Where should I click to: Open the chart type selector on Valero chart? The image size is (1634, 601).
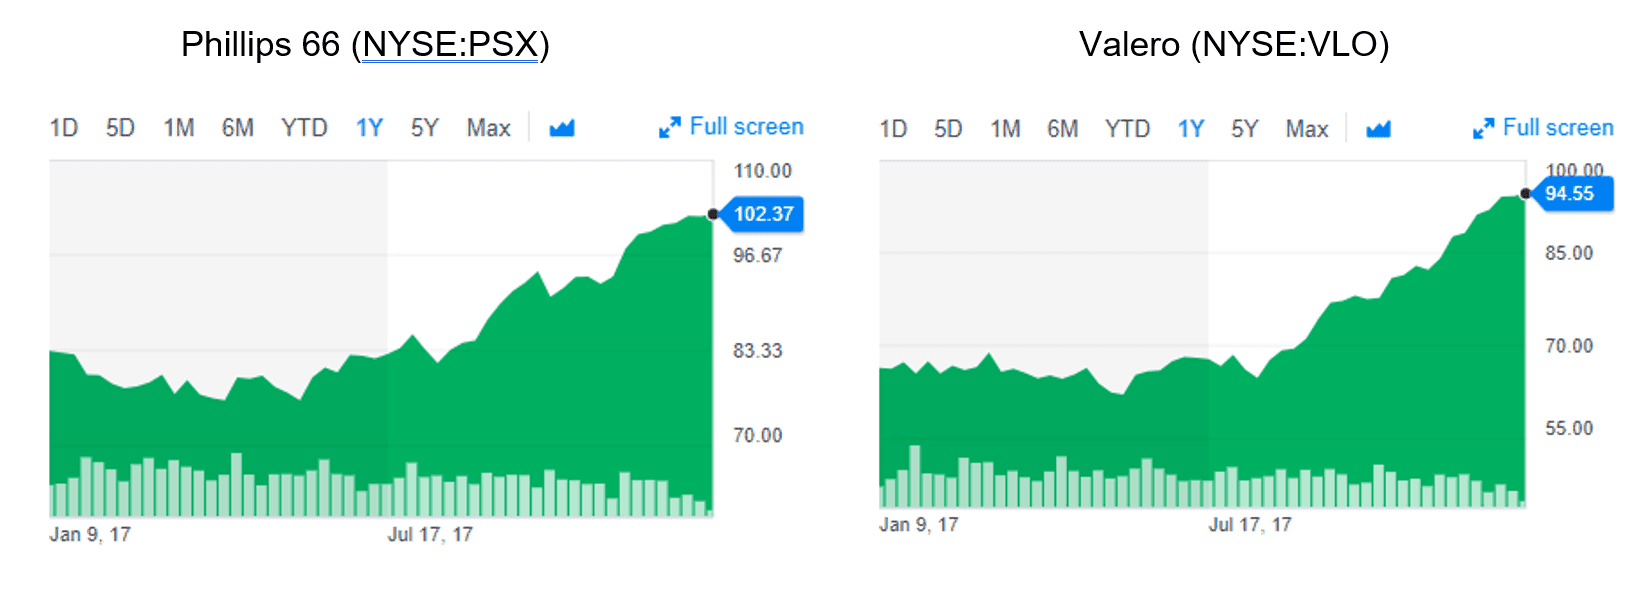pos(1378,128)
